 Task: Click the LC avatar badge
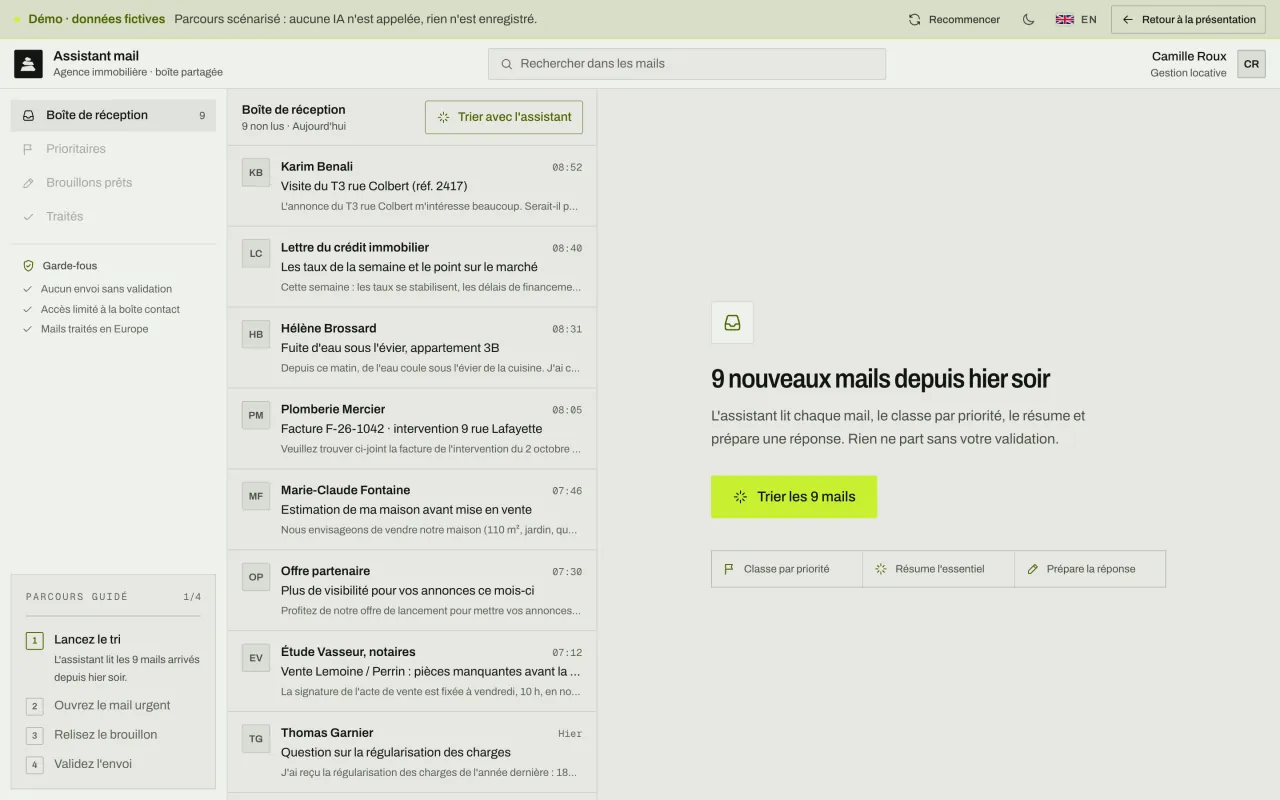[256, 253]
